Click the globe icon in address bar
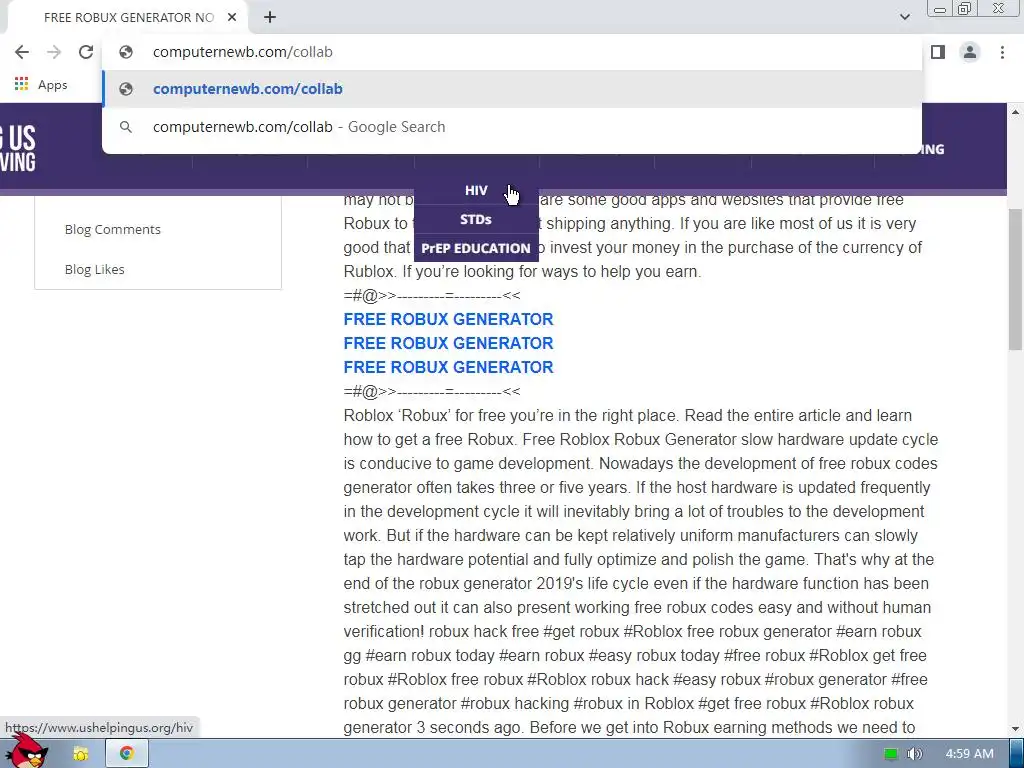Viewport: 1024px width, 768px height. click(126, 52)
